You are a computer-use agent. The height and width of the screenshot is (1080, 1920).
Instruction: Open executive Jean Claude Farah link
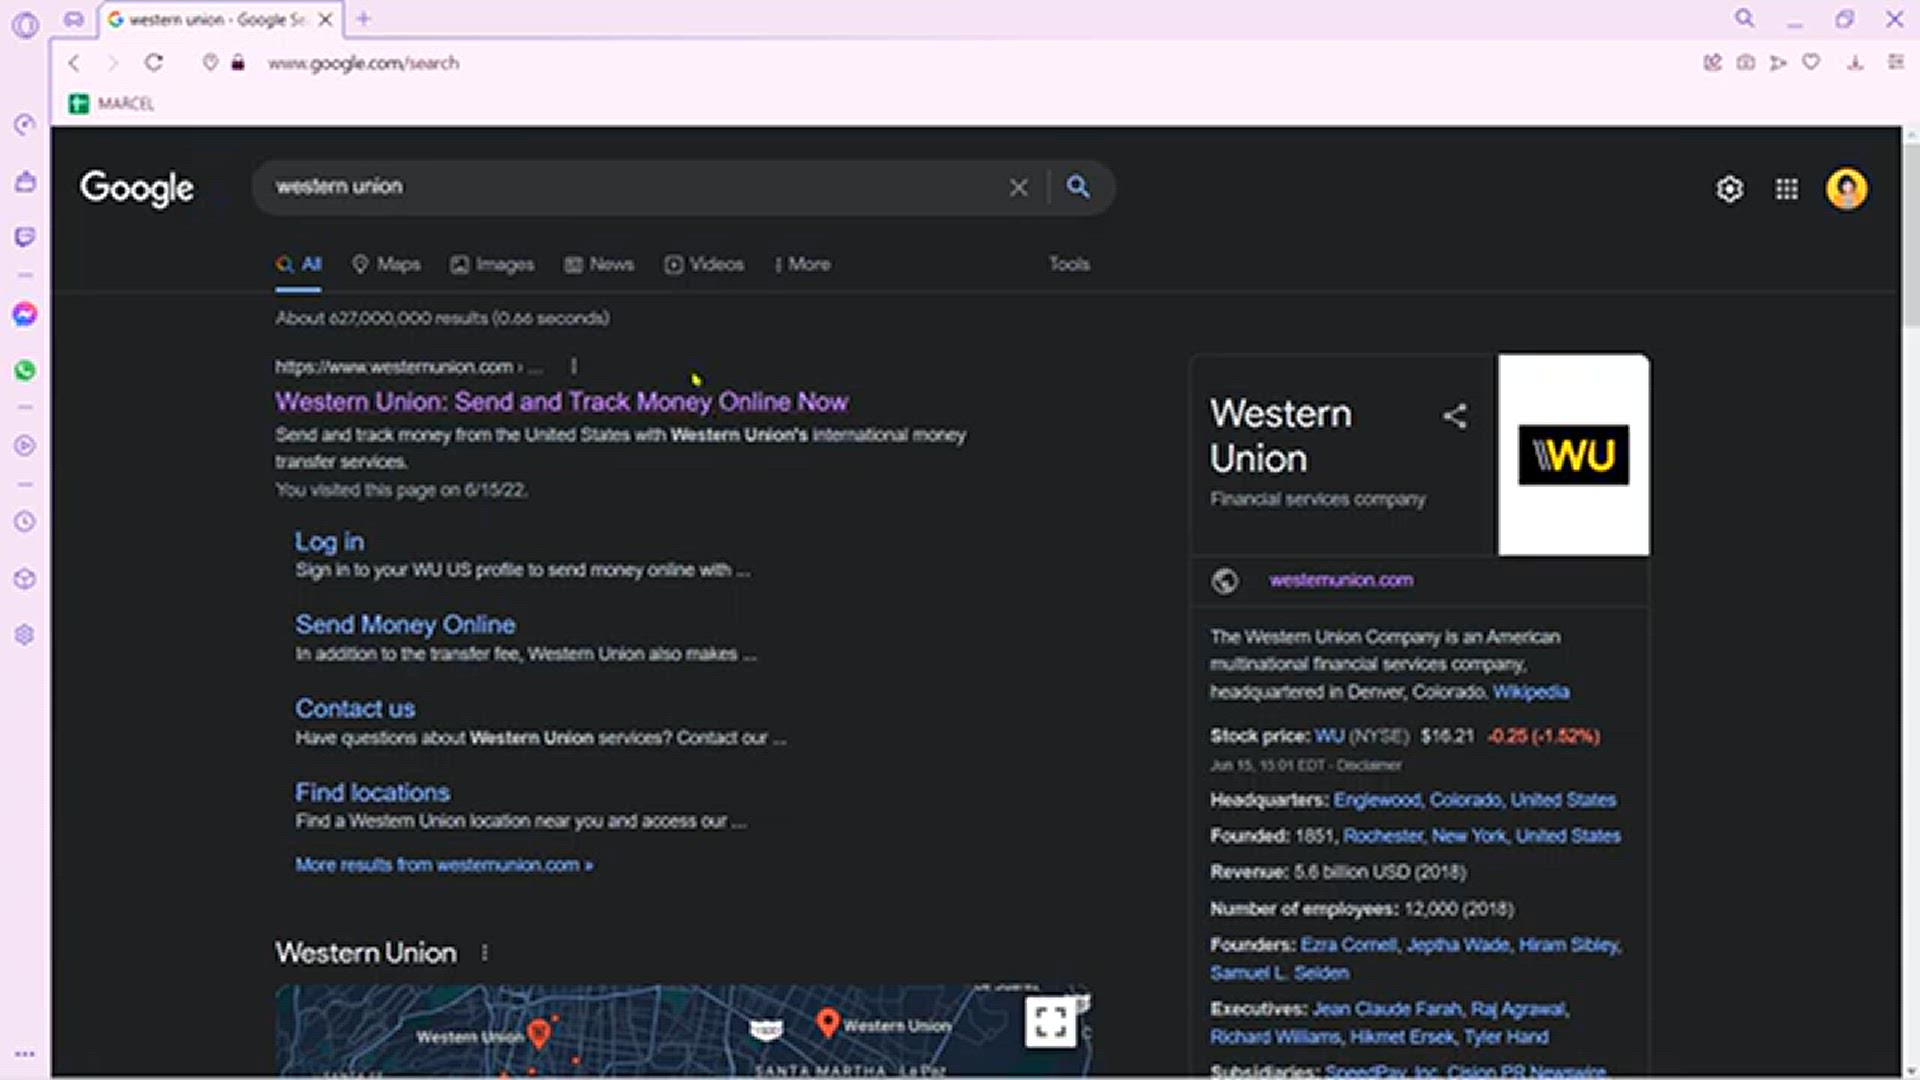[x=1387, y=1009]
